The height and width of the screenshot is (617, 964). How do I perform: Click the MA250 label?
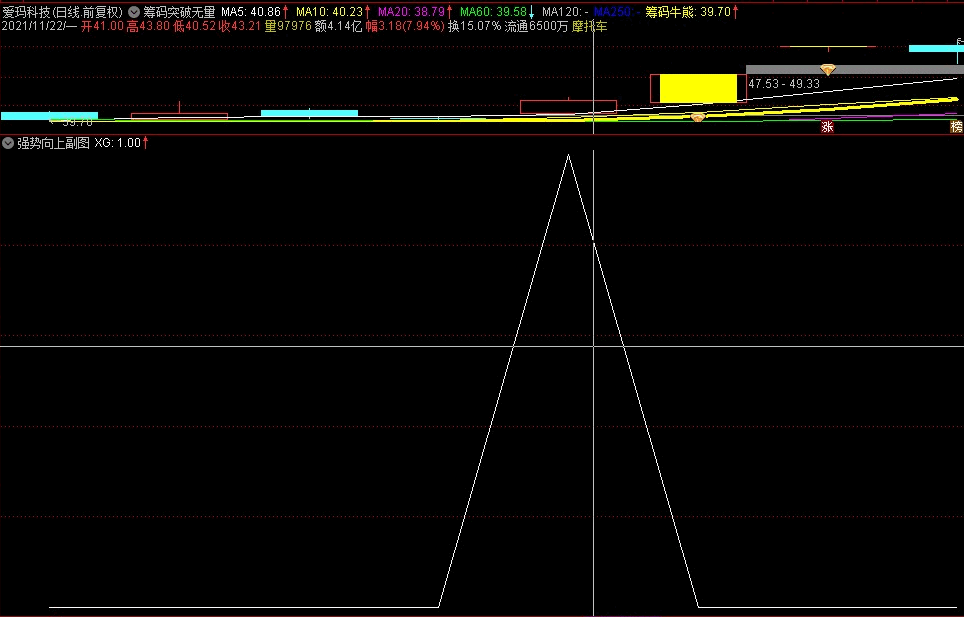[x=617, y=12]
